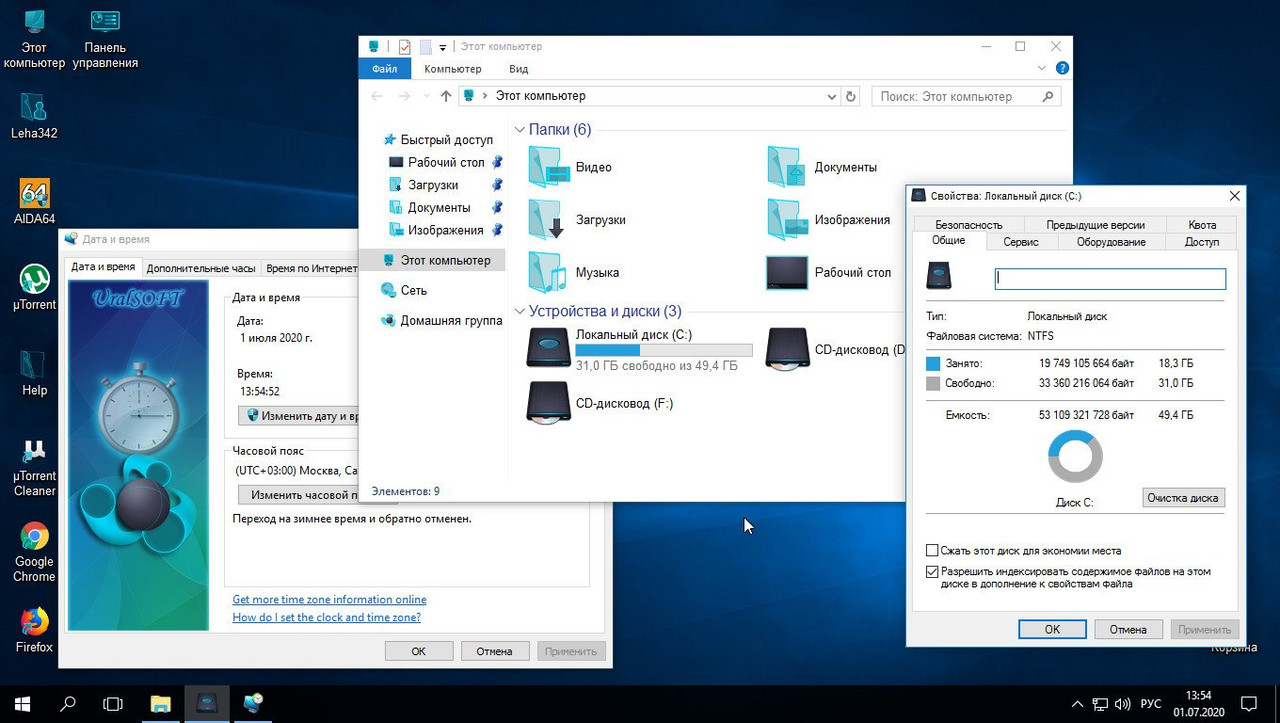Open the Windows Start button

[22, 704]
